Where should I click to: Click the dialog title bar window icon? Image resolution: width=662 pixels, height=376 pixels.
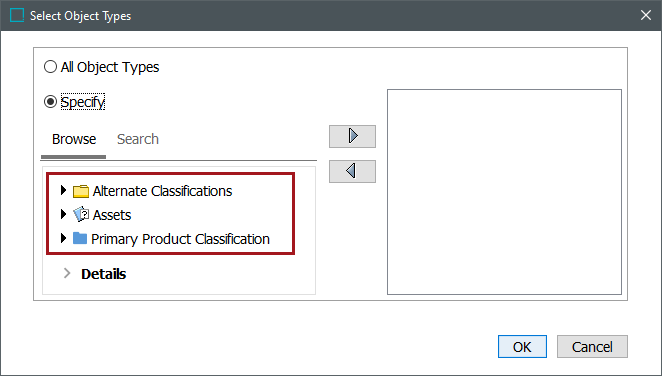pos(17,15)
